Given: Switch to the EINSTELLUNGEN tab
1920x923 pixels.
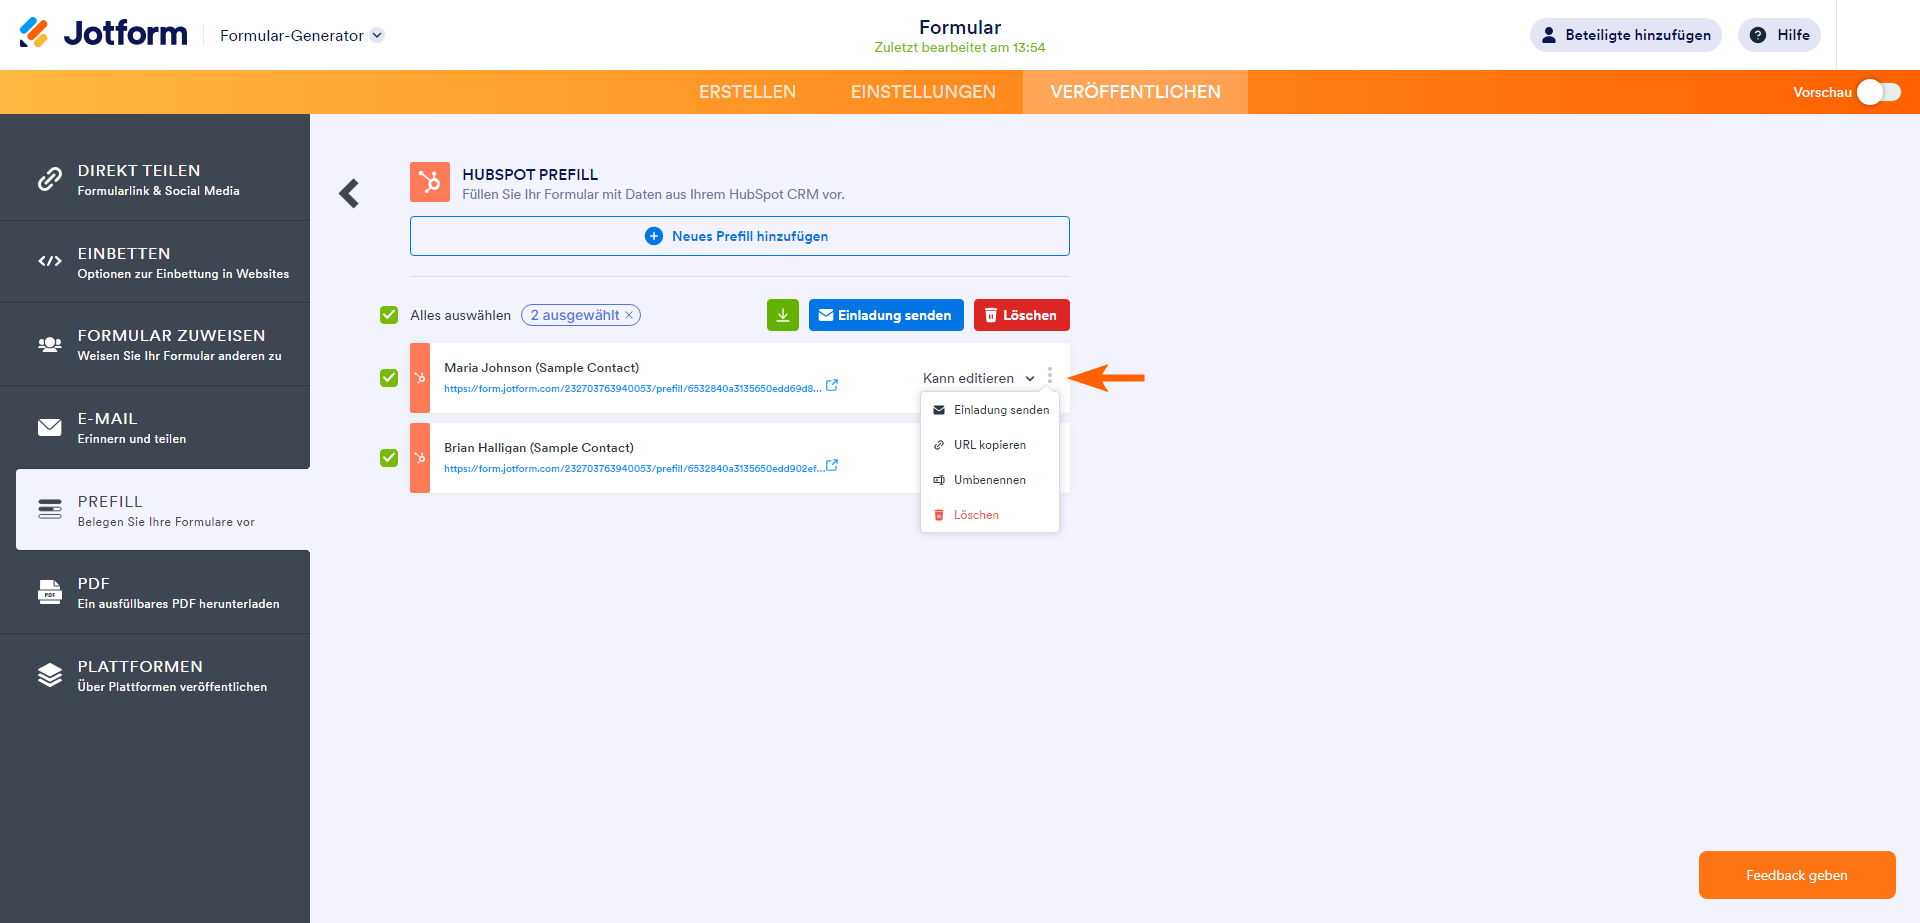Looking at the screenshot, I should [923, 92].
